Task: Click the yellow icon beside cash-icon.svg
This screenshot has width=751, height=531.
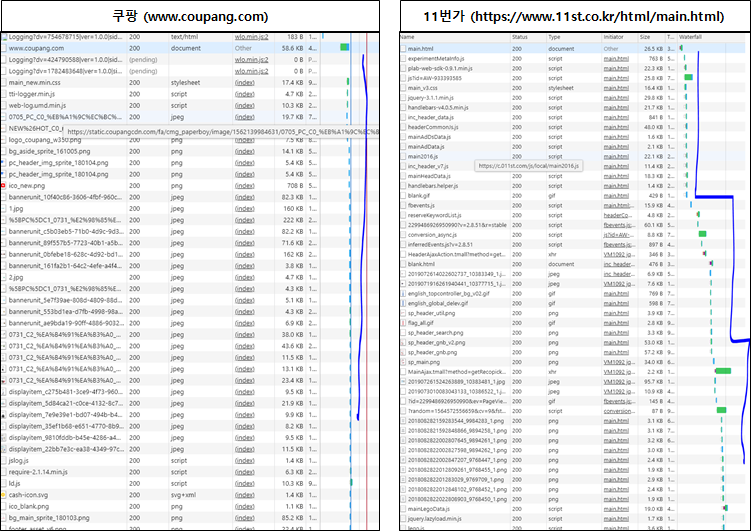Action: pyautogui.click(x=3, y=495)
